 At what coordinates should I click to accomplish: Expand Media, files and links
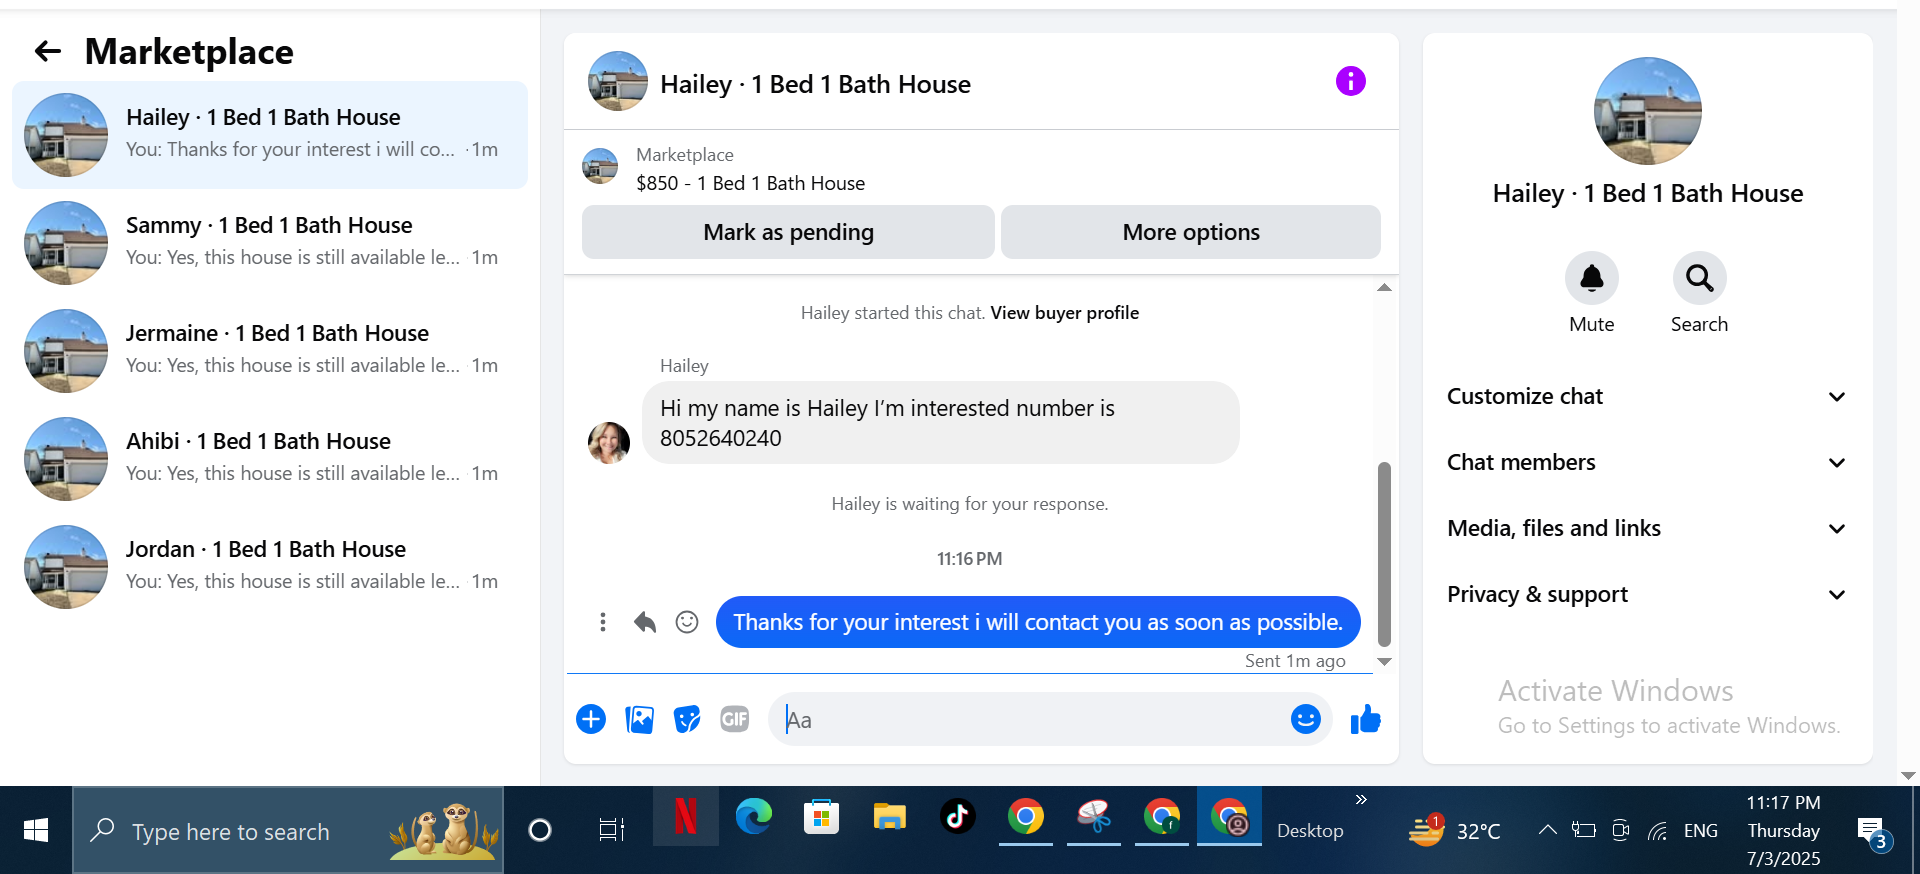tap(1647, 529)
